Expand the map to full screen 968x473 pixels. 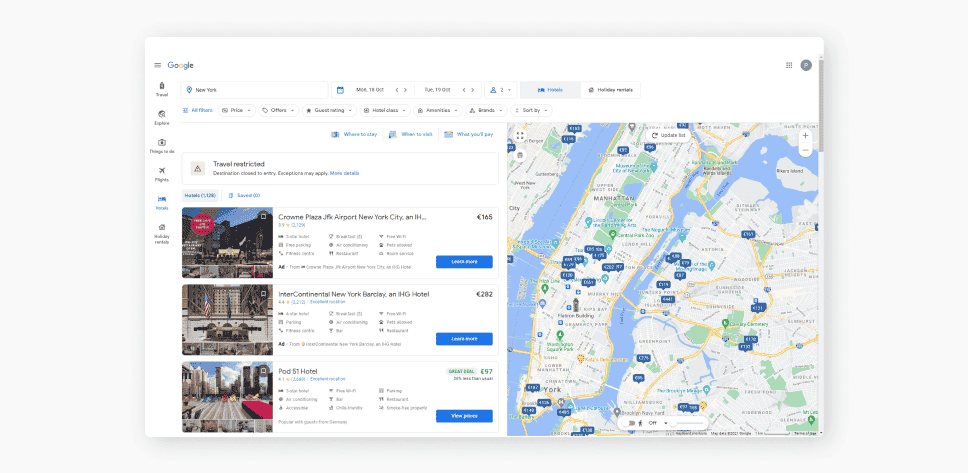[x=520, y=136]
